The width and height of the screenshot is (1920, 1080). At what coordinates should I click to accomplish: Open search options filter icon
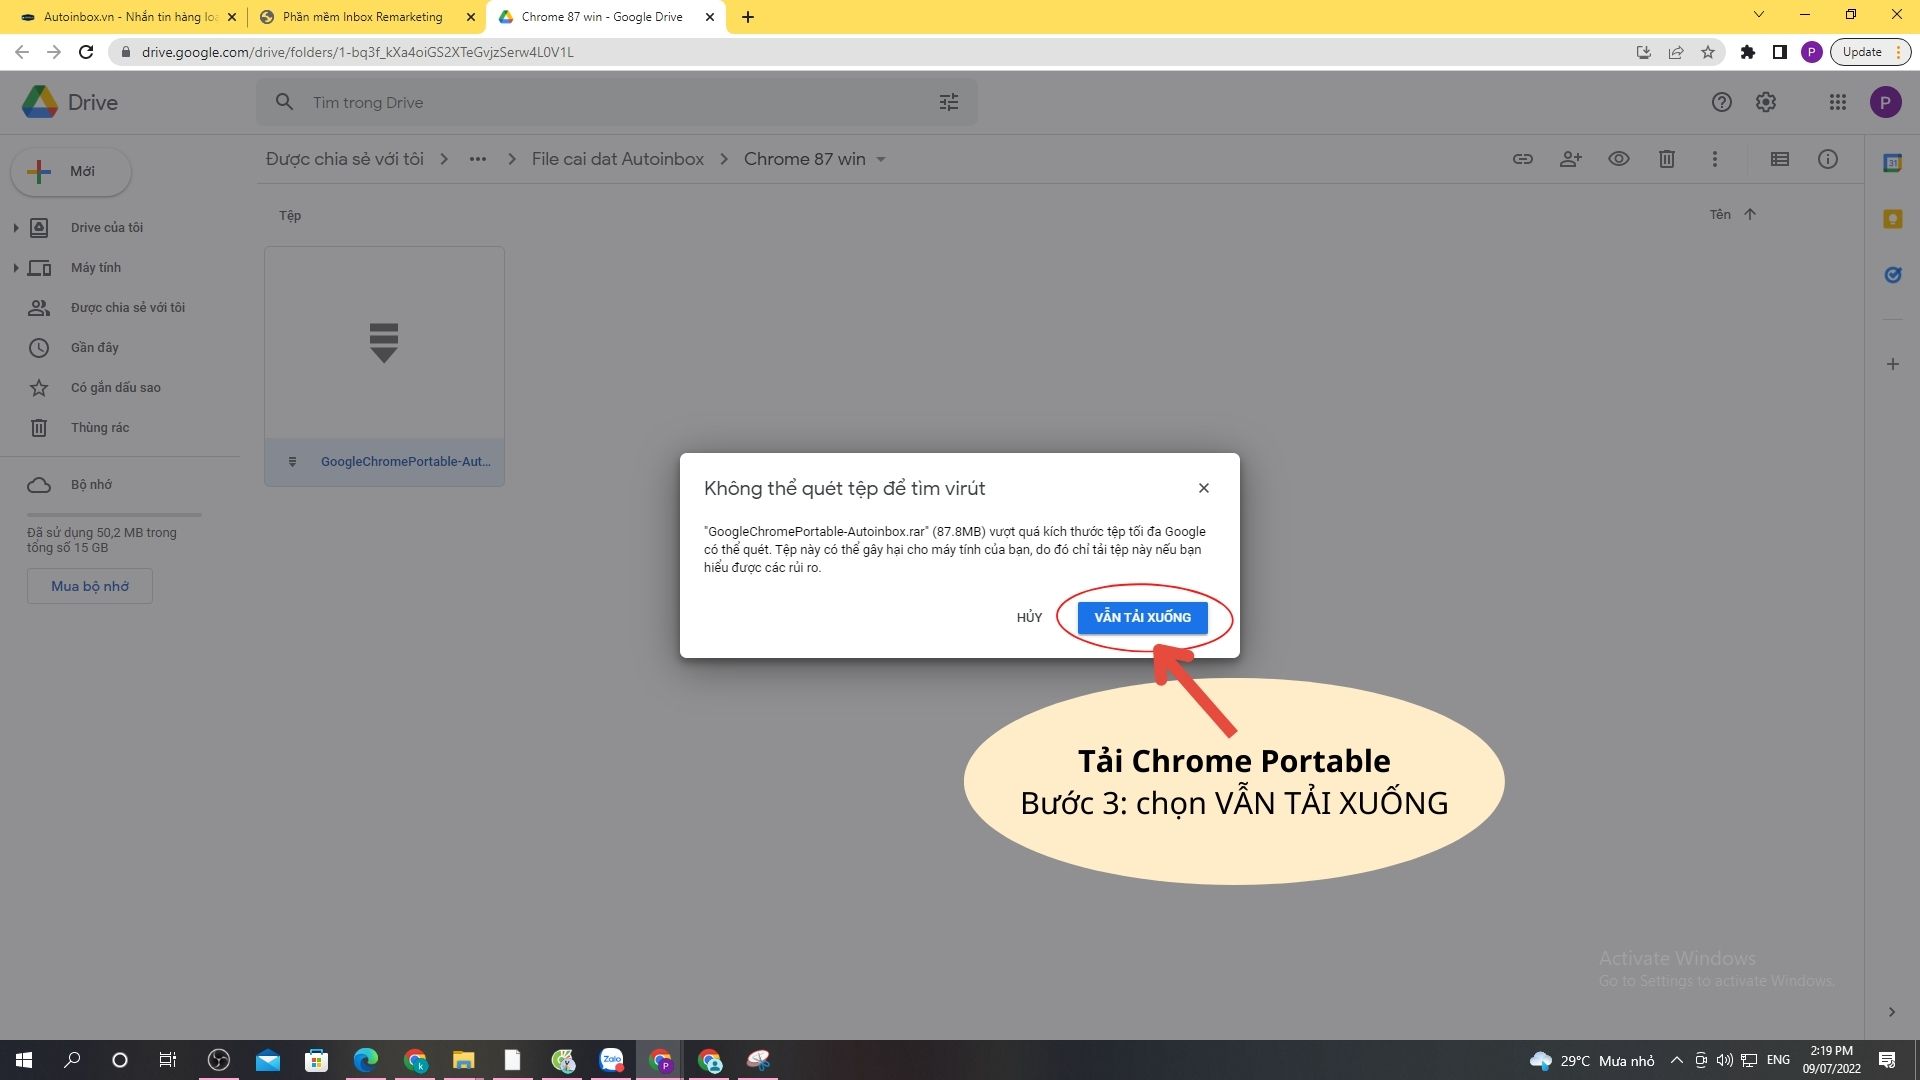pyautogui.click(x=948, y=102)
